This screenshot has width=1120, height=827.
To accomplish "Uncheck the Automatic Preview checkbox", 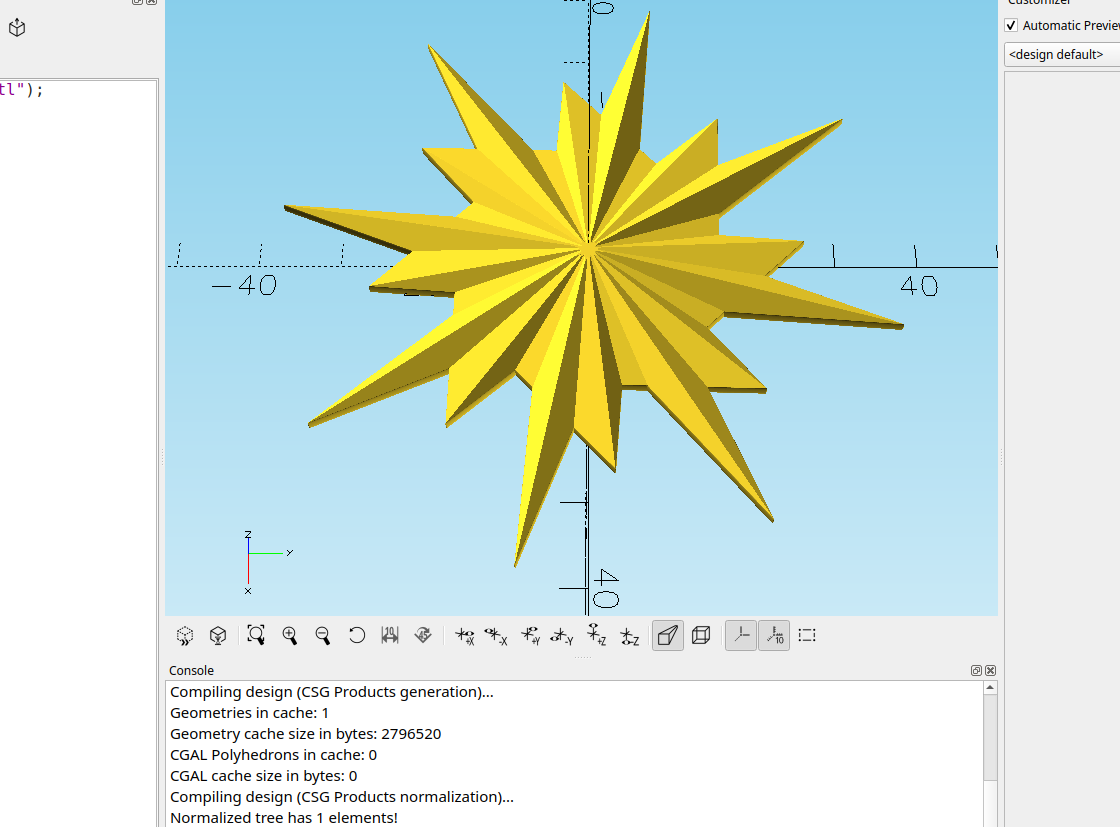I will coord(1011,26).
